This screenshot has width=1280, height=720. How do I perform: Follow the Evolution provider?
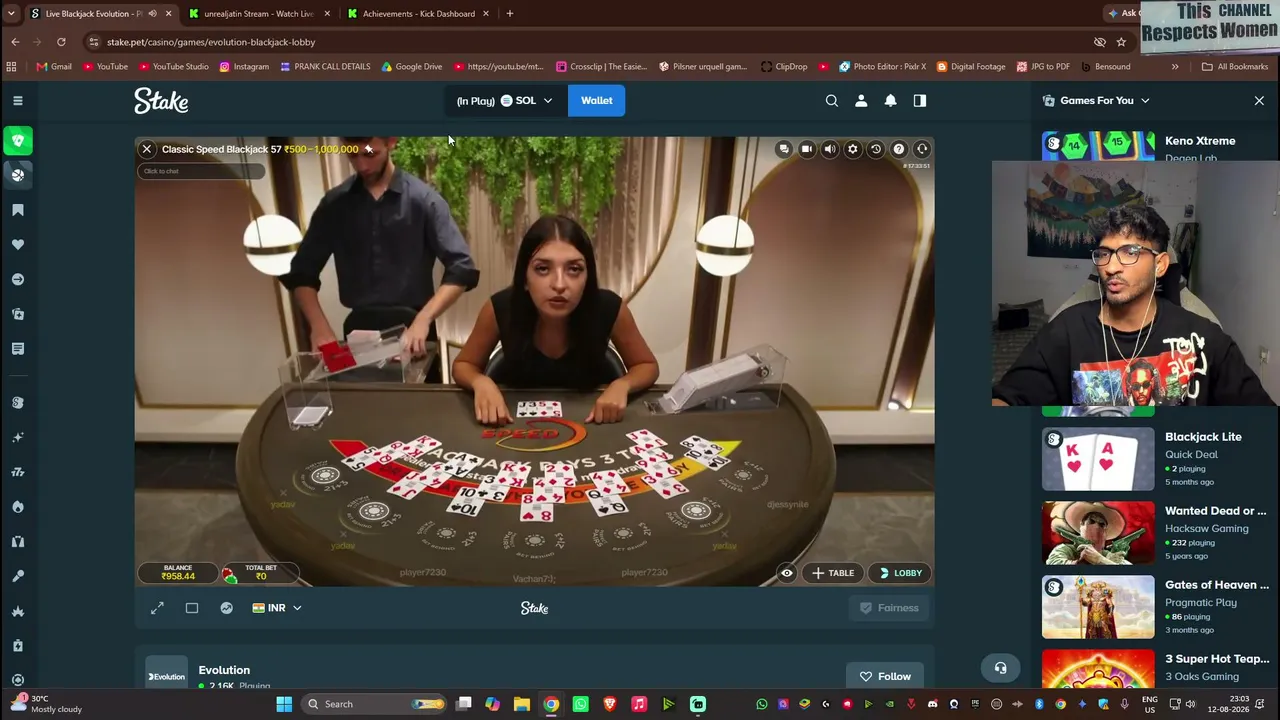[x=885, y=677]
